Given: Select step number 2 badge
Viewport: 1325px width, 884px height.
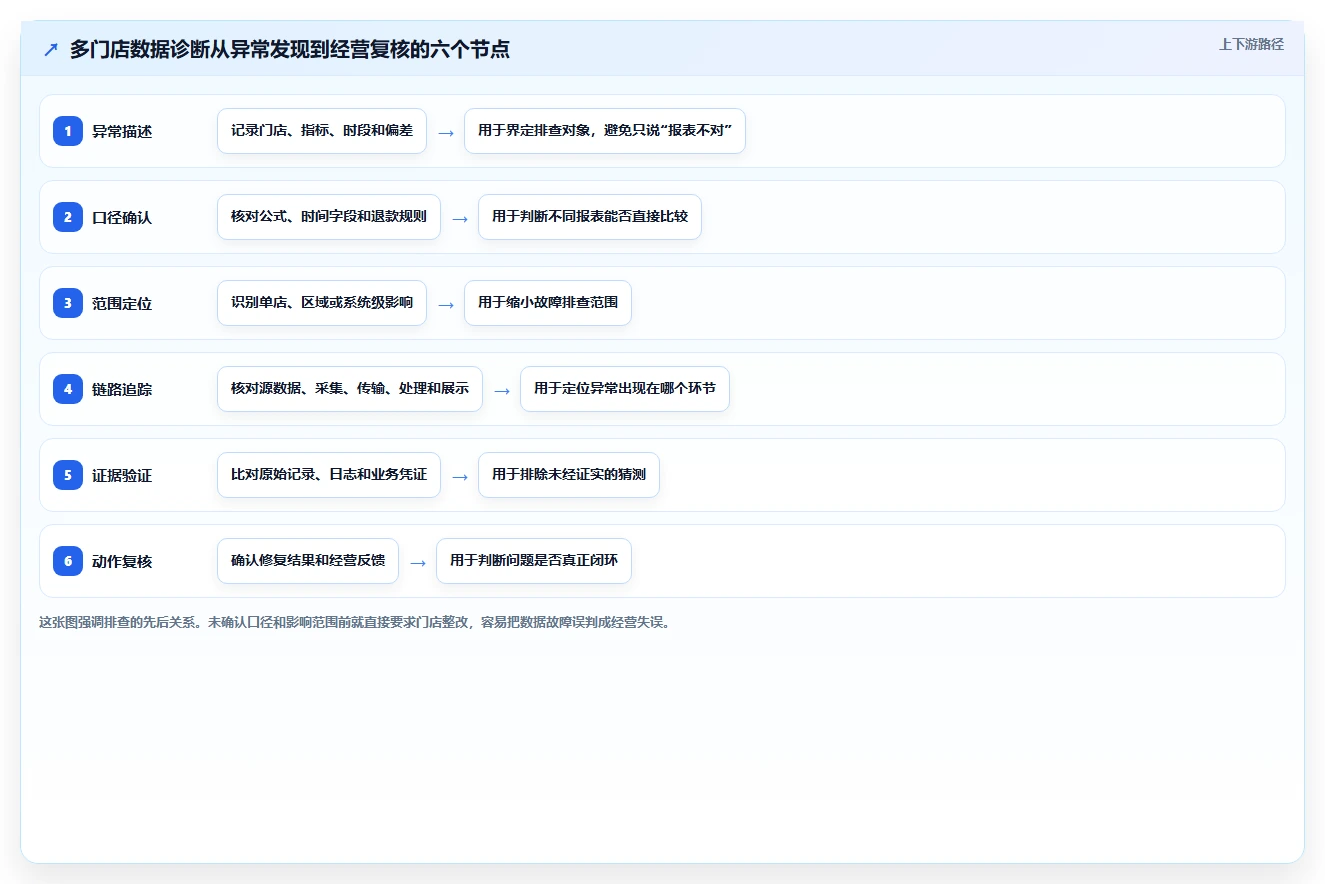Looking at the screenshot, I should coord(68,217).
